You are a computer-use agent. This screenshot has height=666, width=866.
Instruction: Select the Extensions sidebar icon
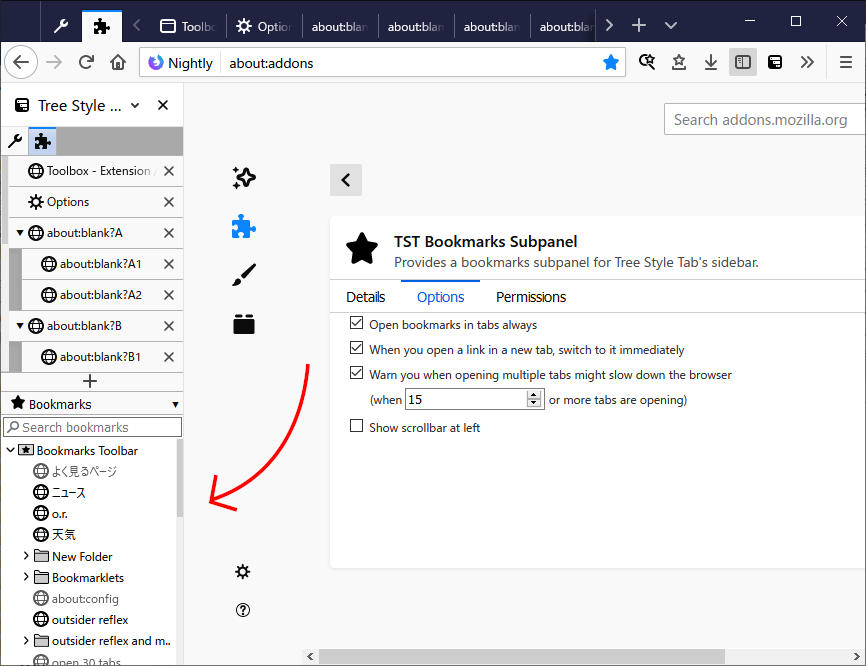click(x=243, y=226)
